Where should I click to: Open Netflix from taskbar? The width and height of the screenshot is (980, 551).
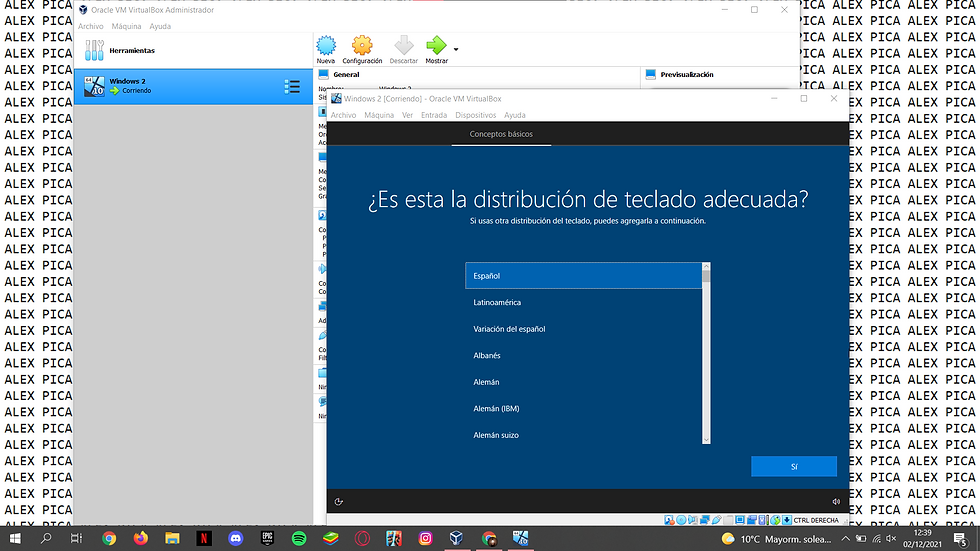click(204, 539)
